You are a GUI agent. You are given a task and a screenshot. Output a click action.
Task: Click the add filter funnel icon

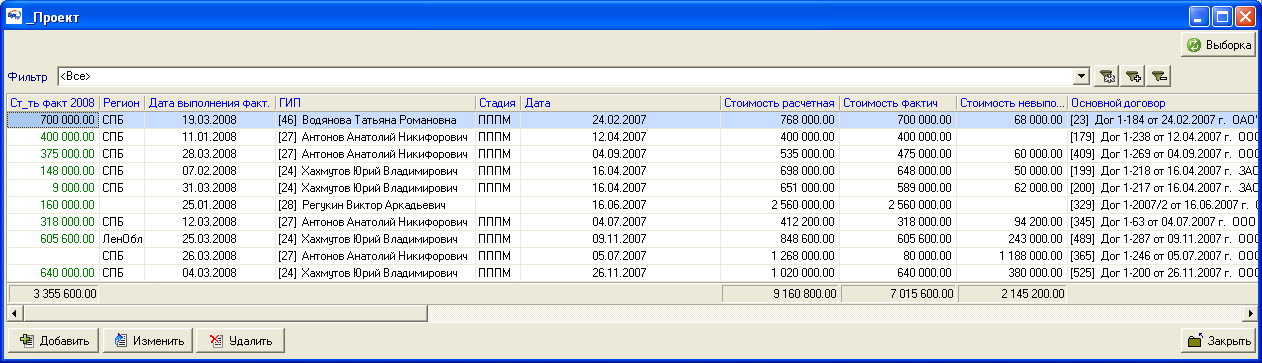1133,76
